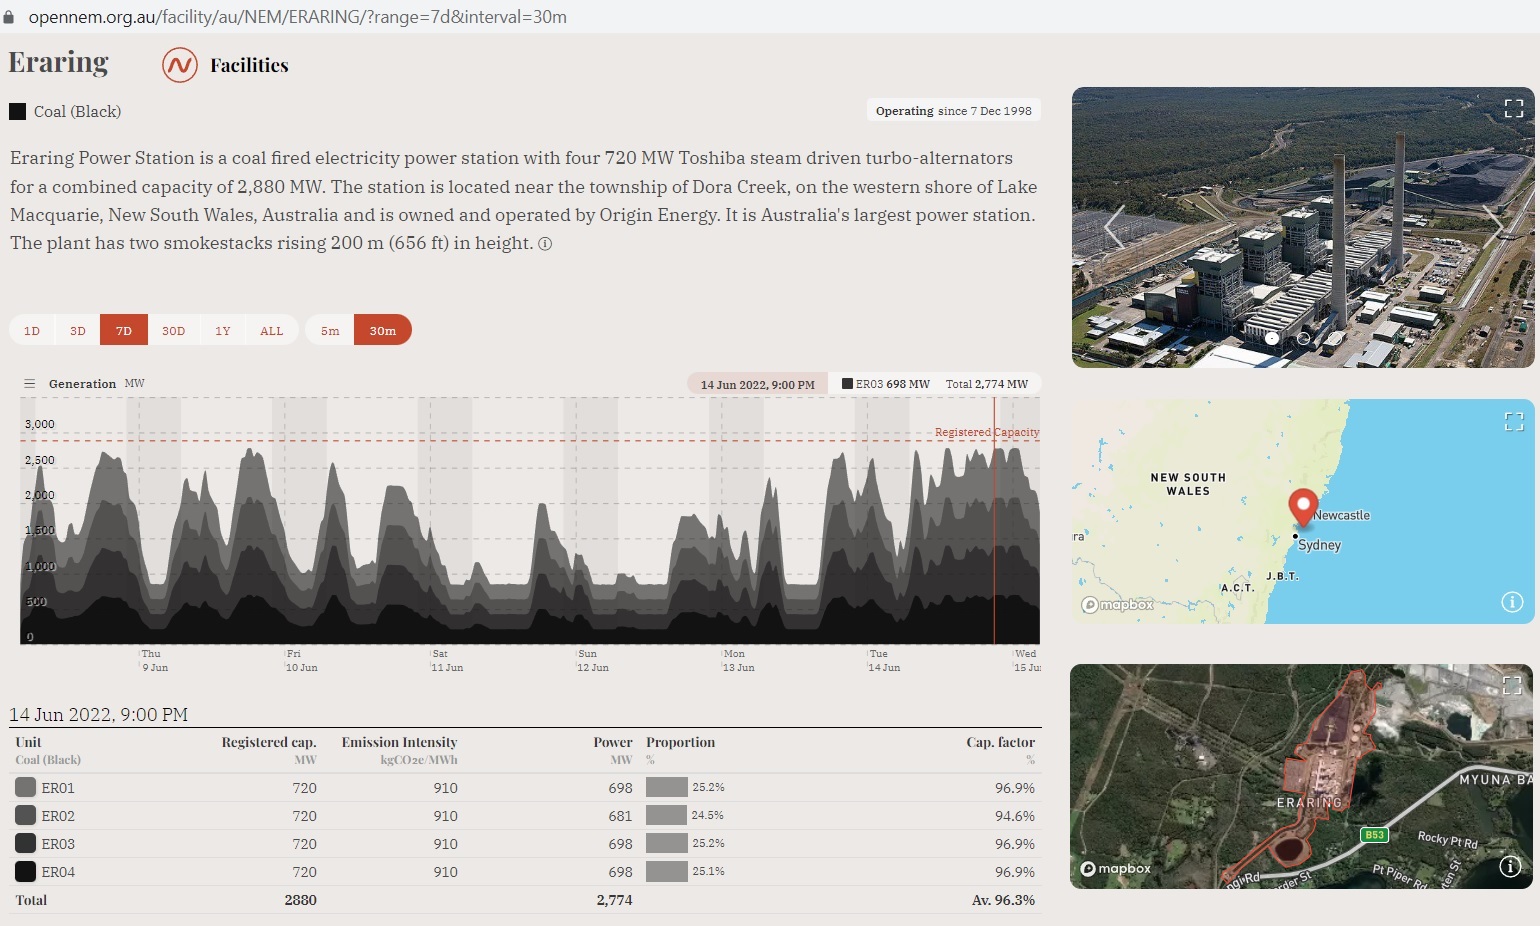Viewport: 1540px width, 926px height.
Task: Click the Proportion column header
Action: 680,742
